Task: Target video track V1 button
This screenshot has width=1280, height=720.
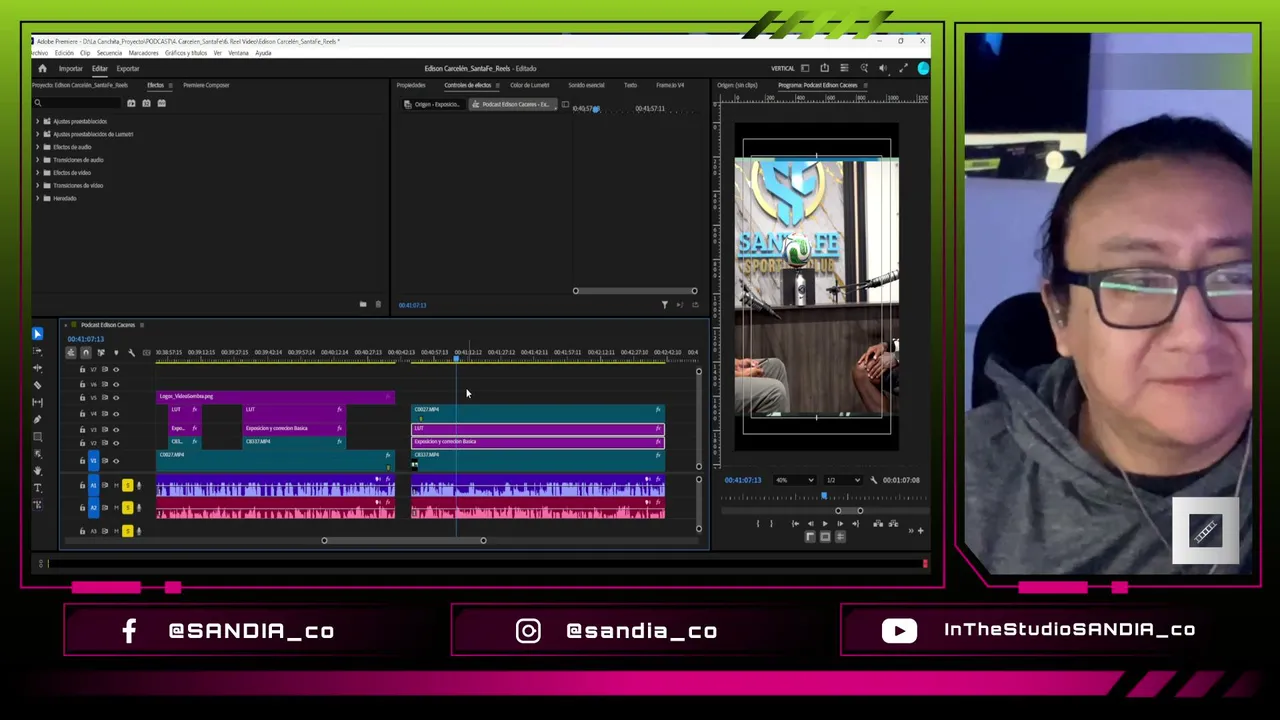Action: point(93,461)
